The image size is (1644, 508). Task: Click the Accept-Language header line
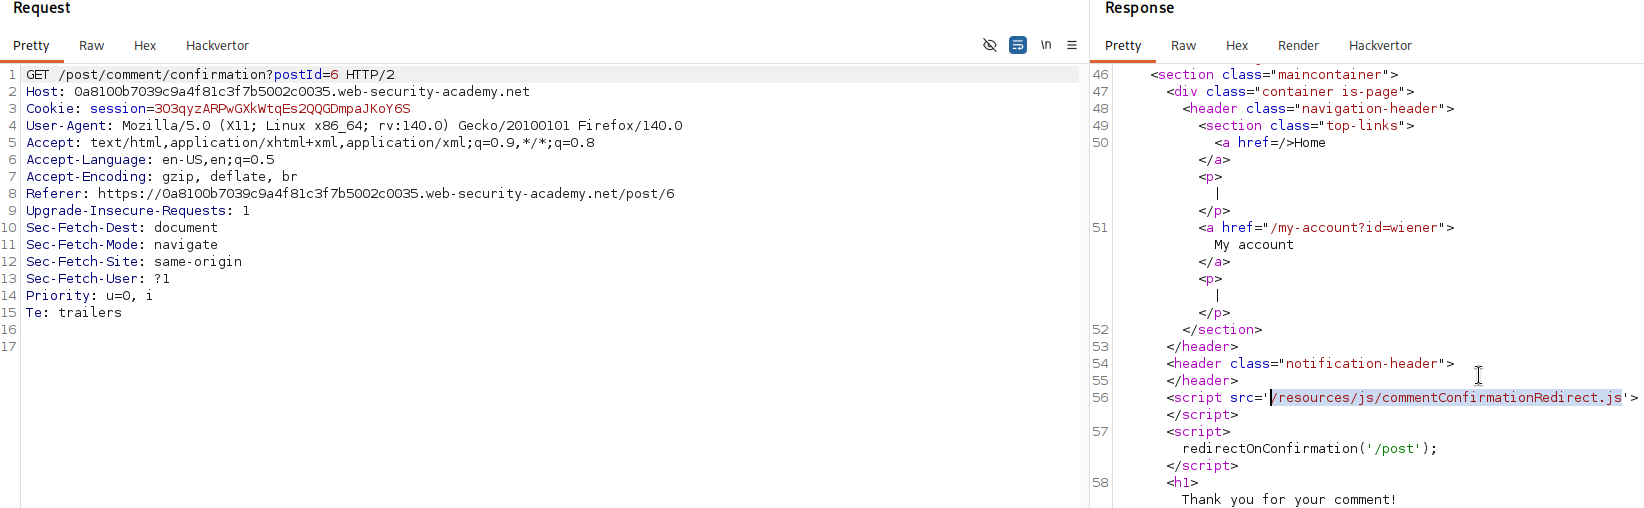coord(150,160)
